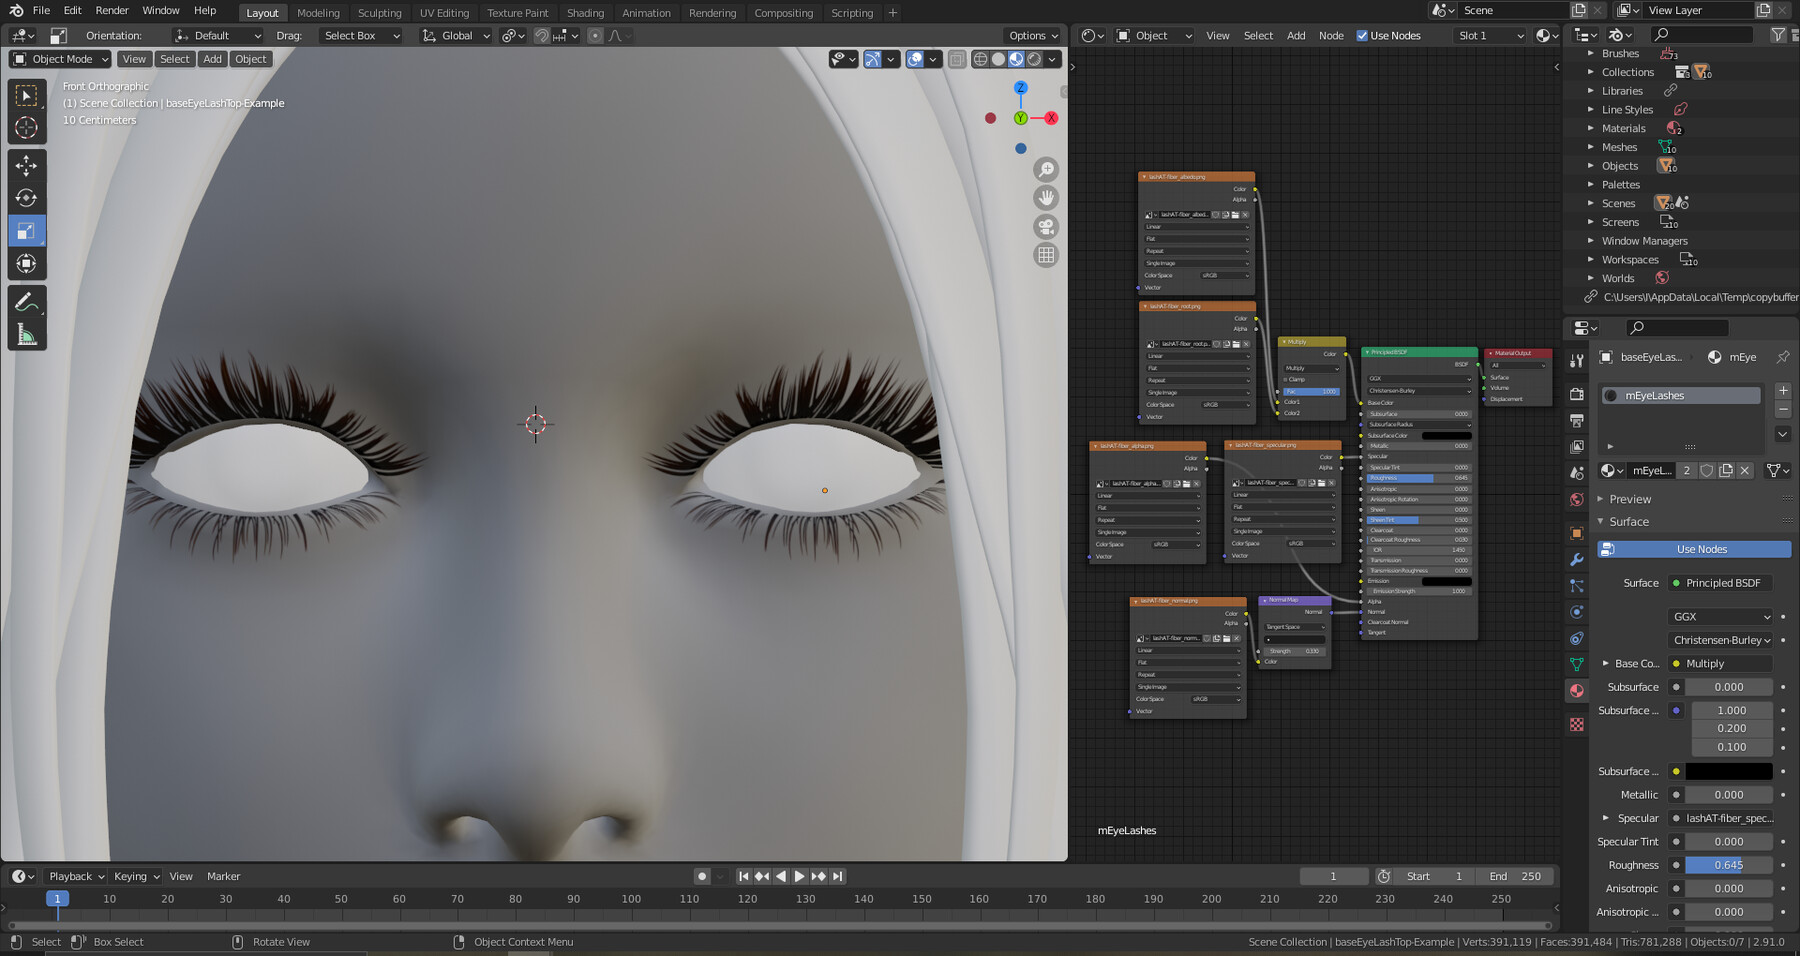Viewport: 1800px width, 956px height.
Task: Toggle the Use Nodes checkbox in shader editor
Action: click(1362, 36)
